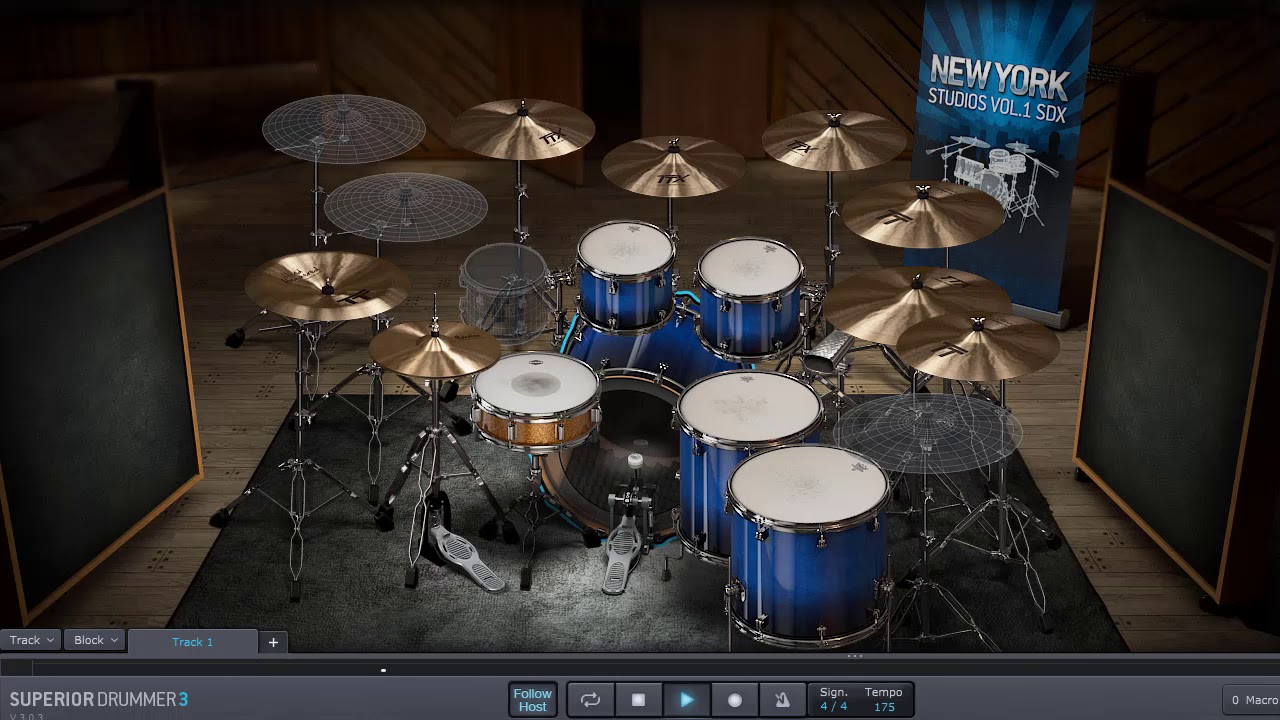Click the empty wireframe cymbal slot top-left
1280x720 pixels.
[x=344, y=129]
